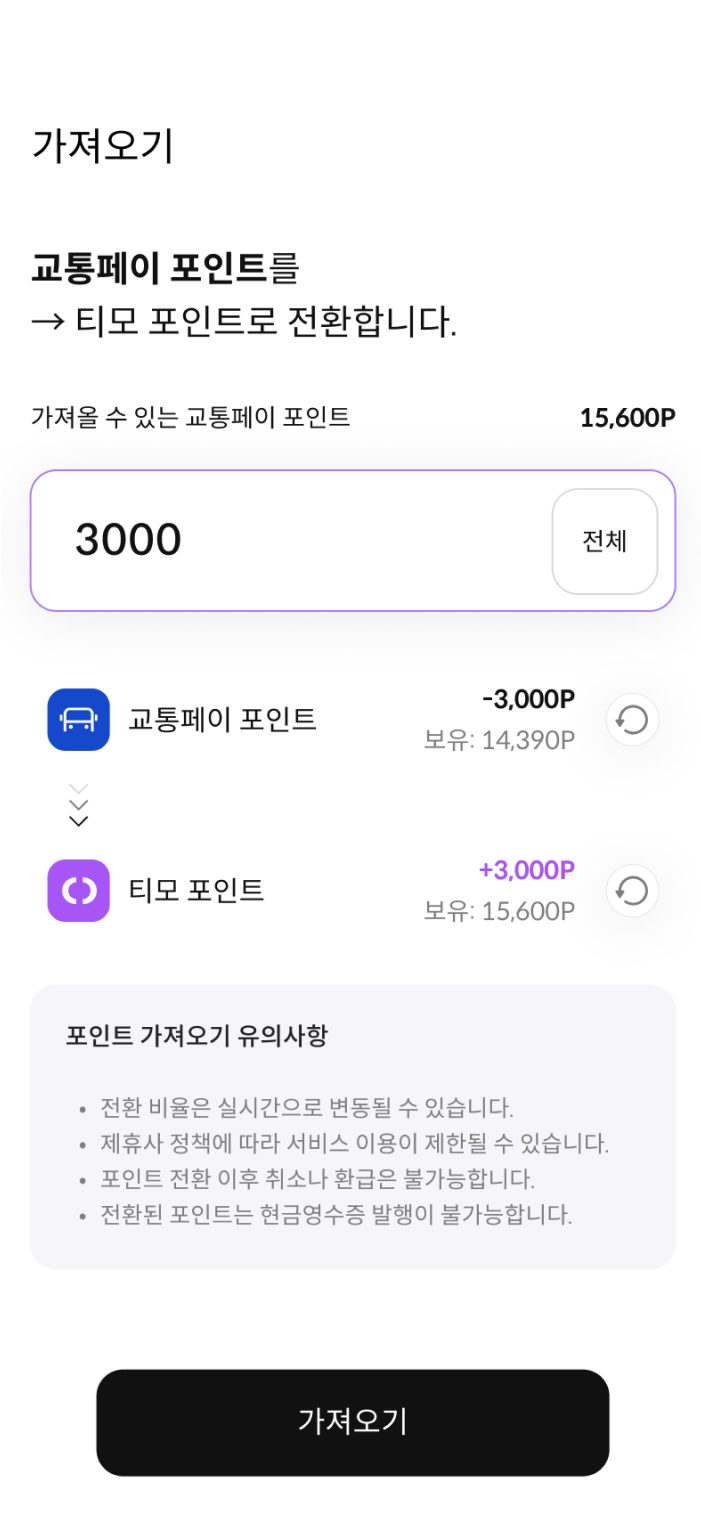Select the 교통페이 포인트 row label
Viewport: 701px width, 1517px height.
pos(222,719)
